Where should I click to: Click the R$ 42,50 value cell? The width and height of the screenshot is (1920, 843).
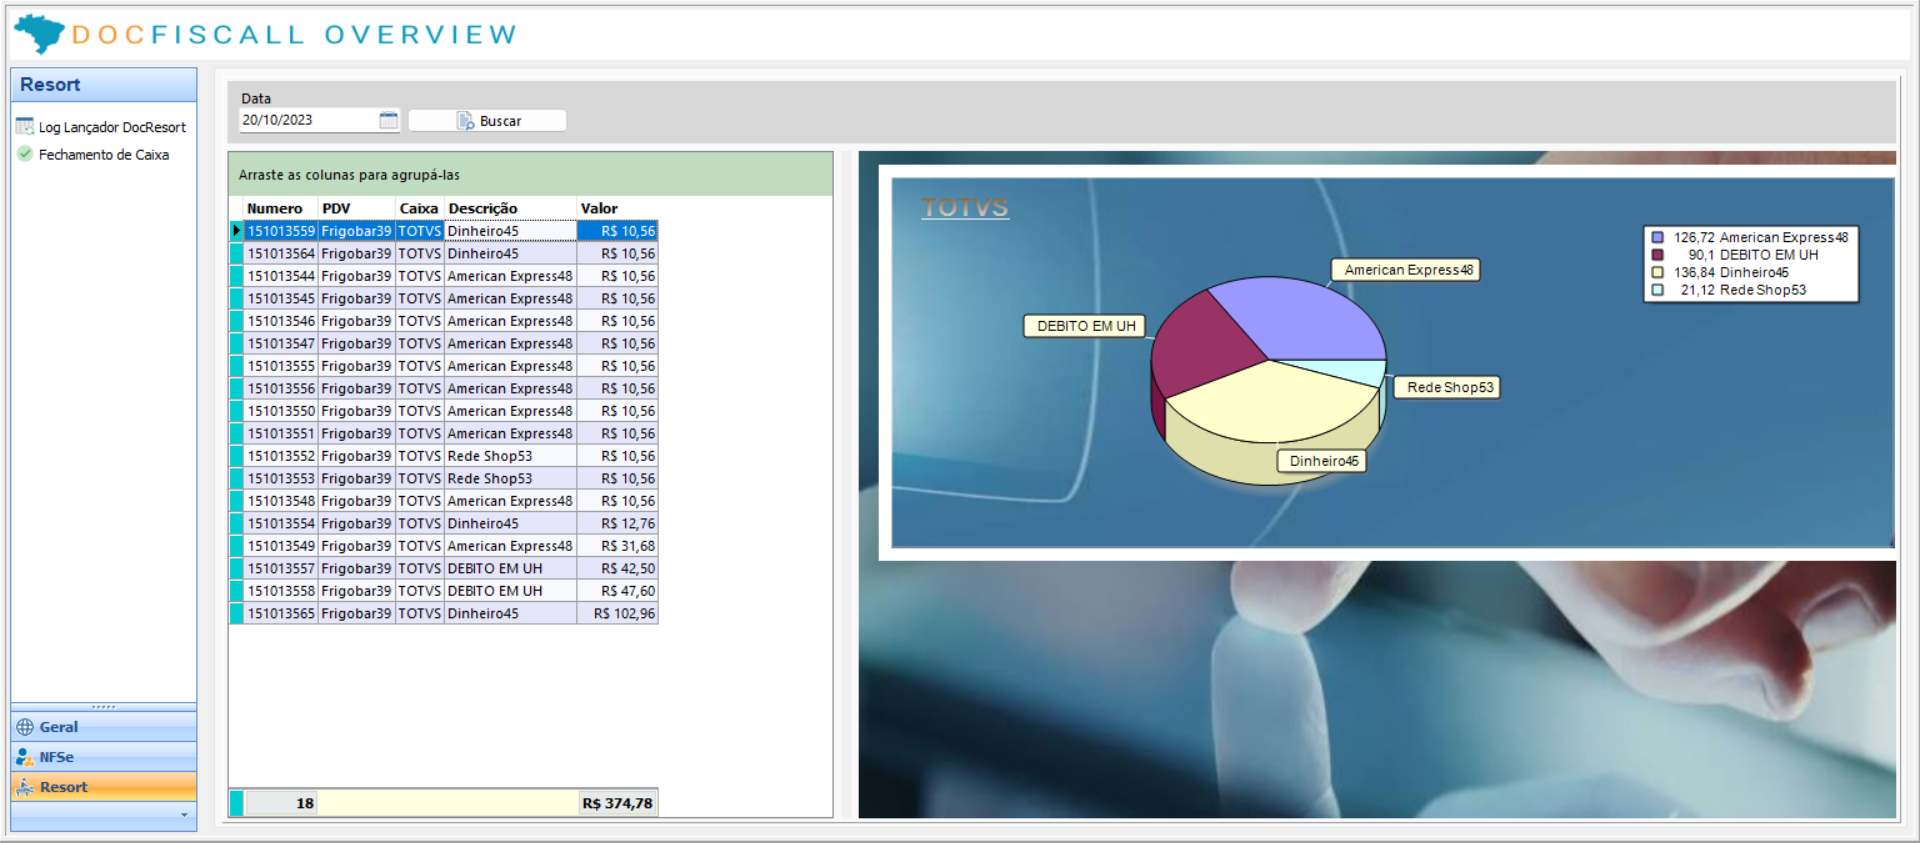click(617, 569)
